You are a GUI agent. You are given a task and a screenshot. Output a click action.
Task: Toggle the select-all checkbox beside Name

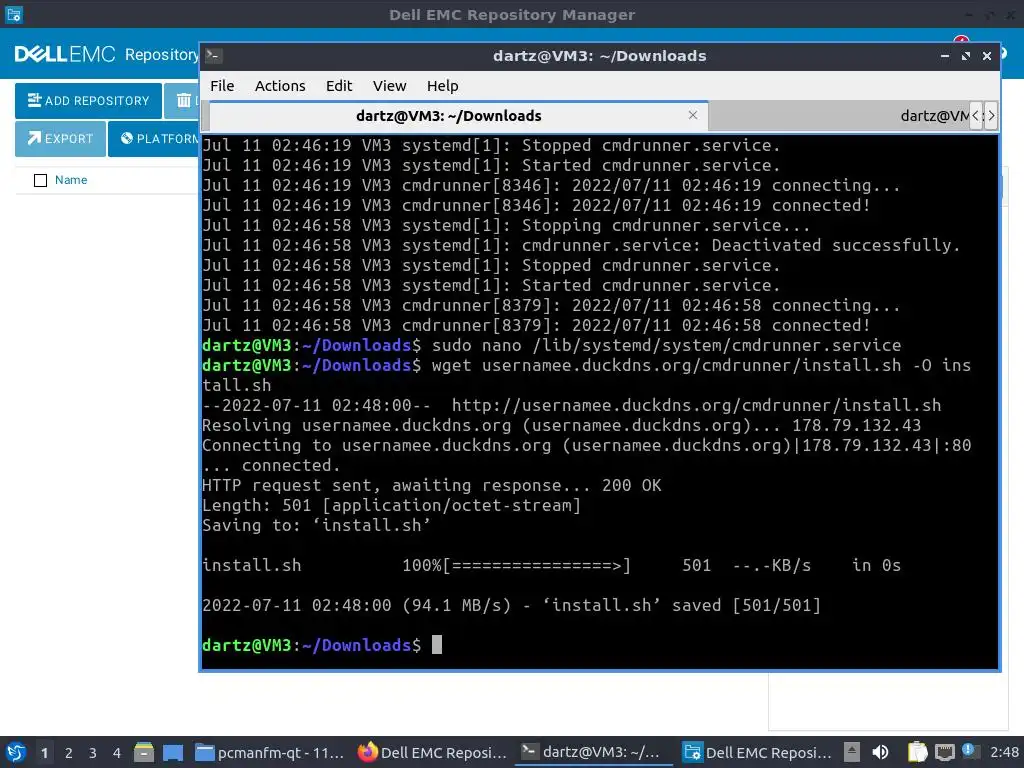tap(40, 180)
